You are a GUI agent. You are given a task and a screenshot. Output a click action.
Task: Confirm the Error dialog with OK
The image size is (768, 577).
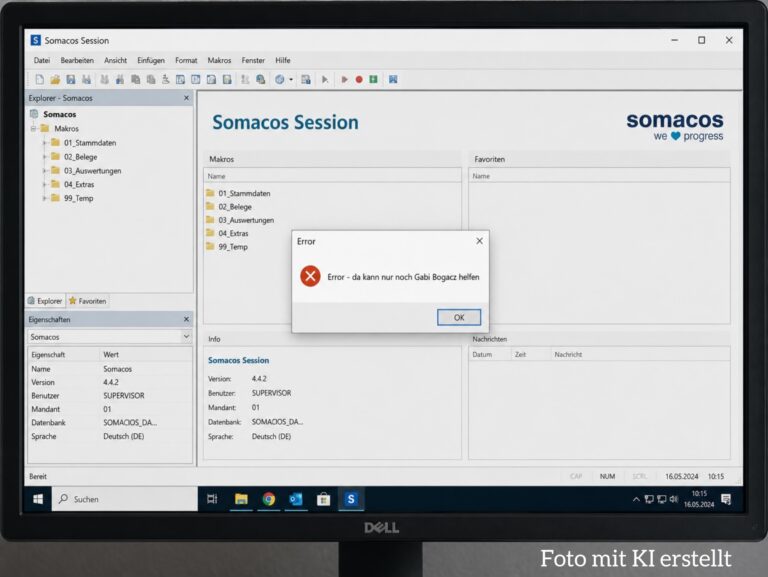pos(459,317)
